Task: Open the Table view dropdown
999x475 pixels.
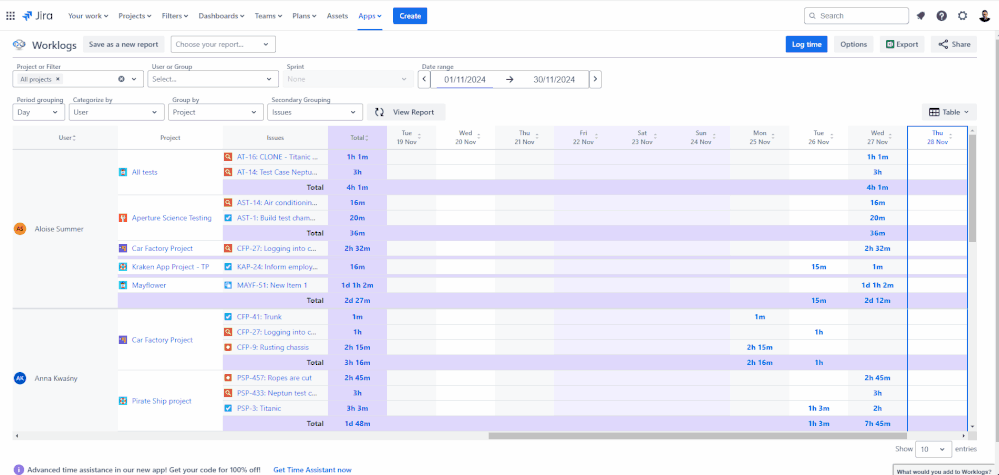Action: [949, 112]
